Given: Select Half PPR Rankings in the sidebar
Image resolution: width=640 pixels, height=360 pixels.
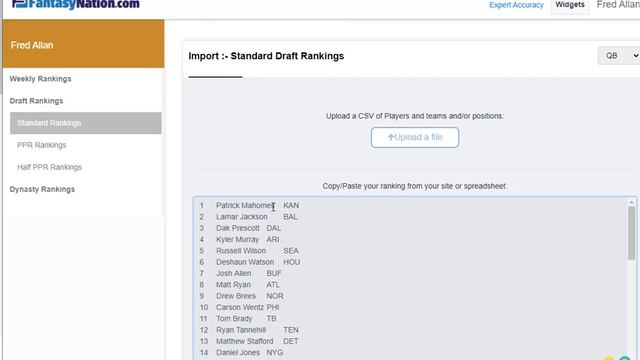Looking at the screenshot, I should point(49,167).
